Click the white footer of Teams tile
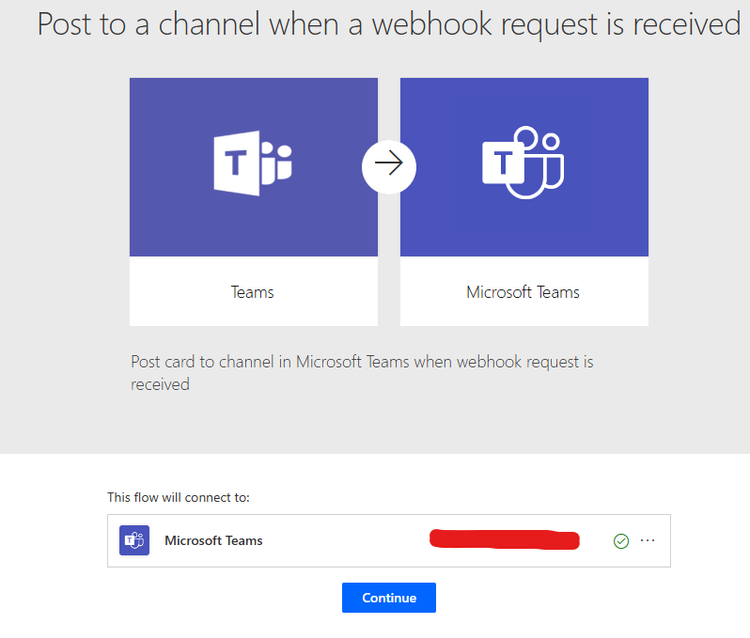The width and height of the screenshot is (750, 638). pyautogui.click(x=254, y=291)
